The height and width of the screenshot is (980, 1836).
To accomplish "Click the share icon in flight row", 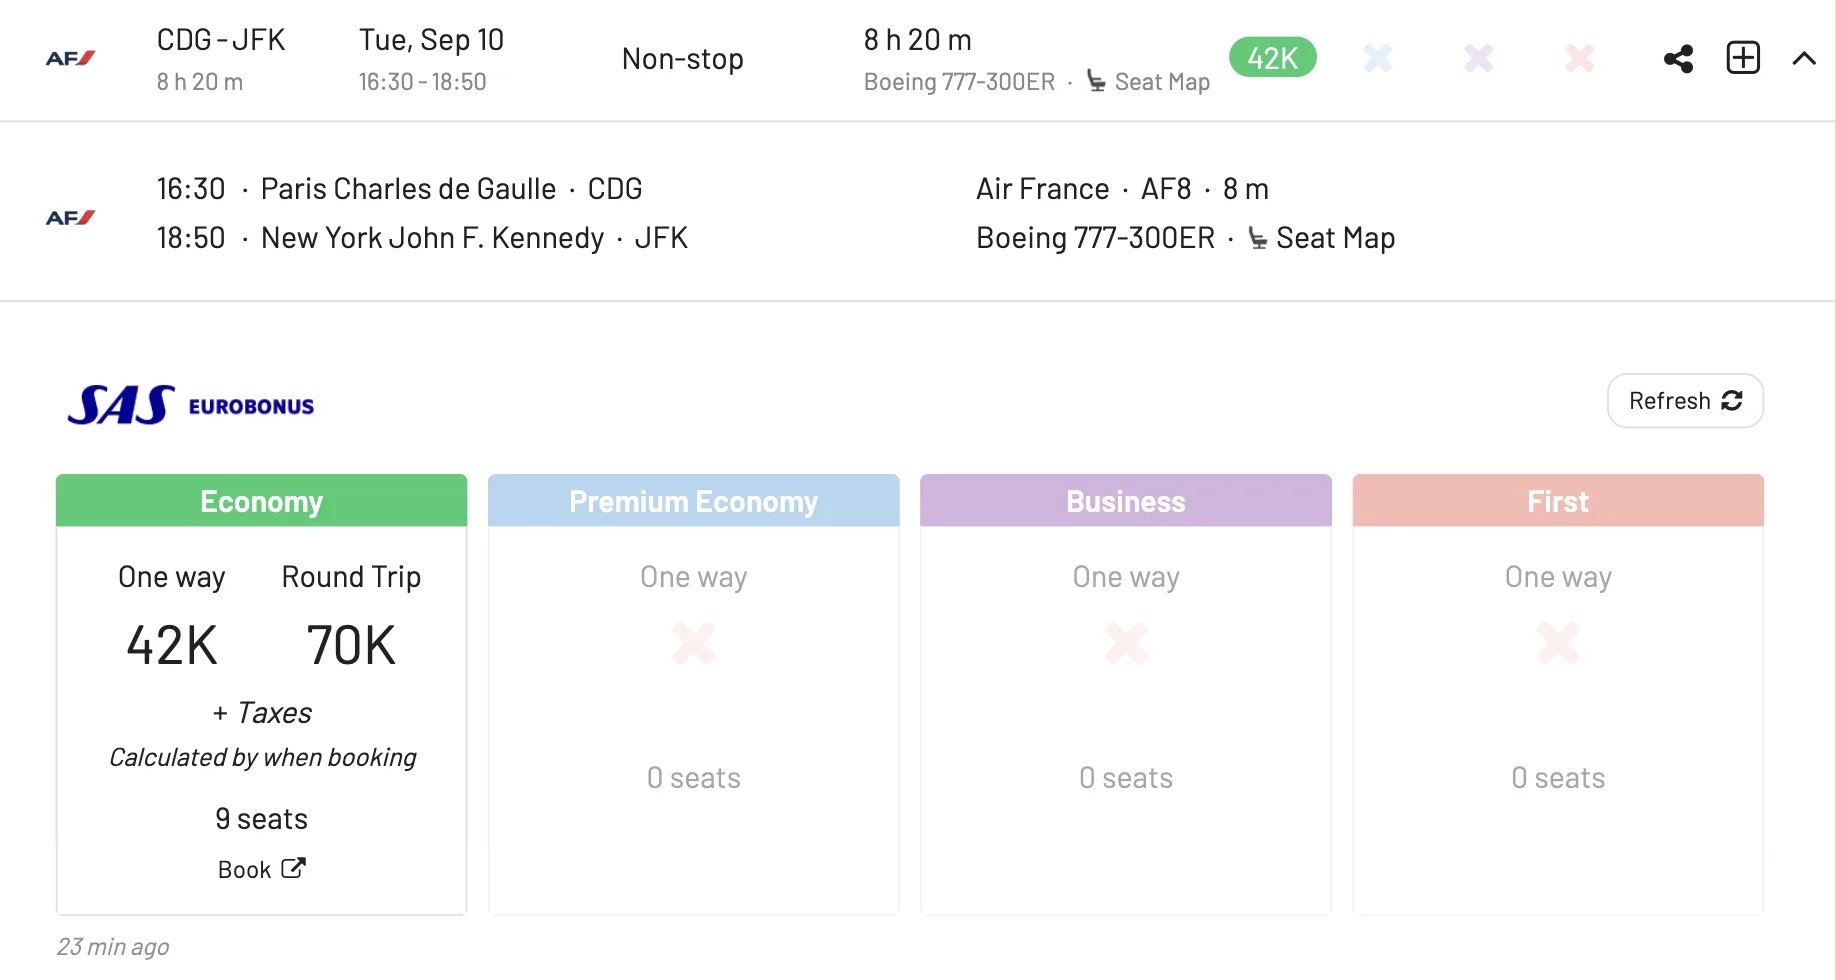I will 1678,58.
